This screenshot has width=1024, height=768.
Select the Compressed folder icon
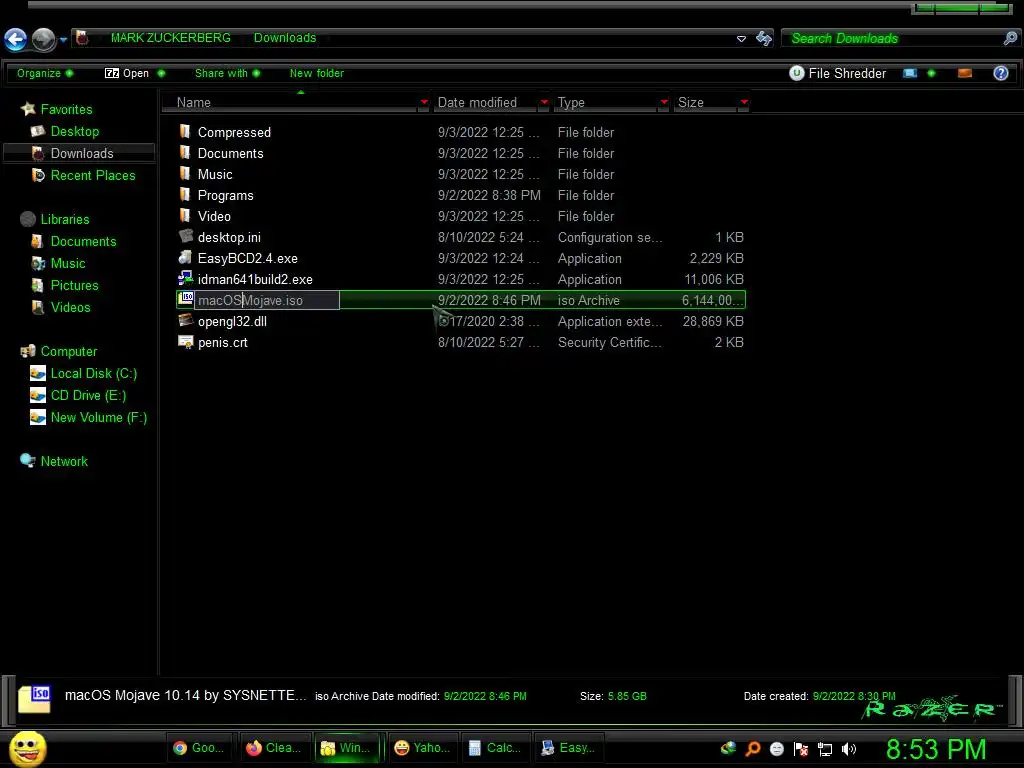point(185,131)
